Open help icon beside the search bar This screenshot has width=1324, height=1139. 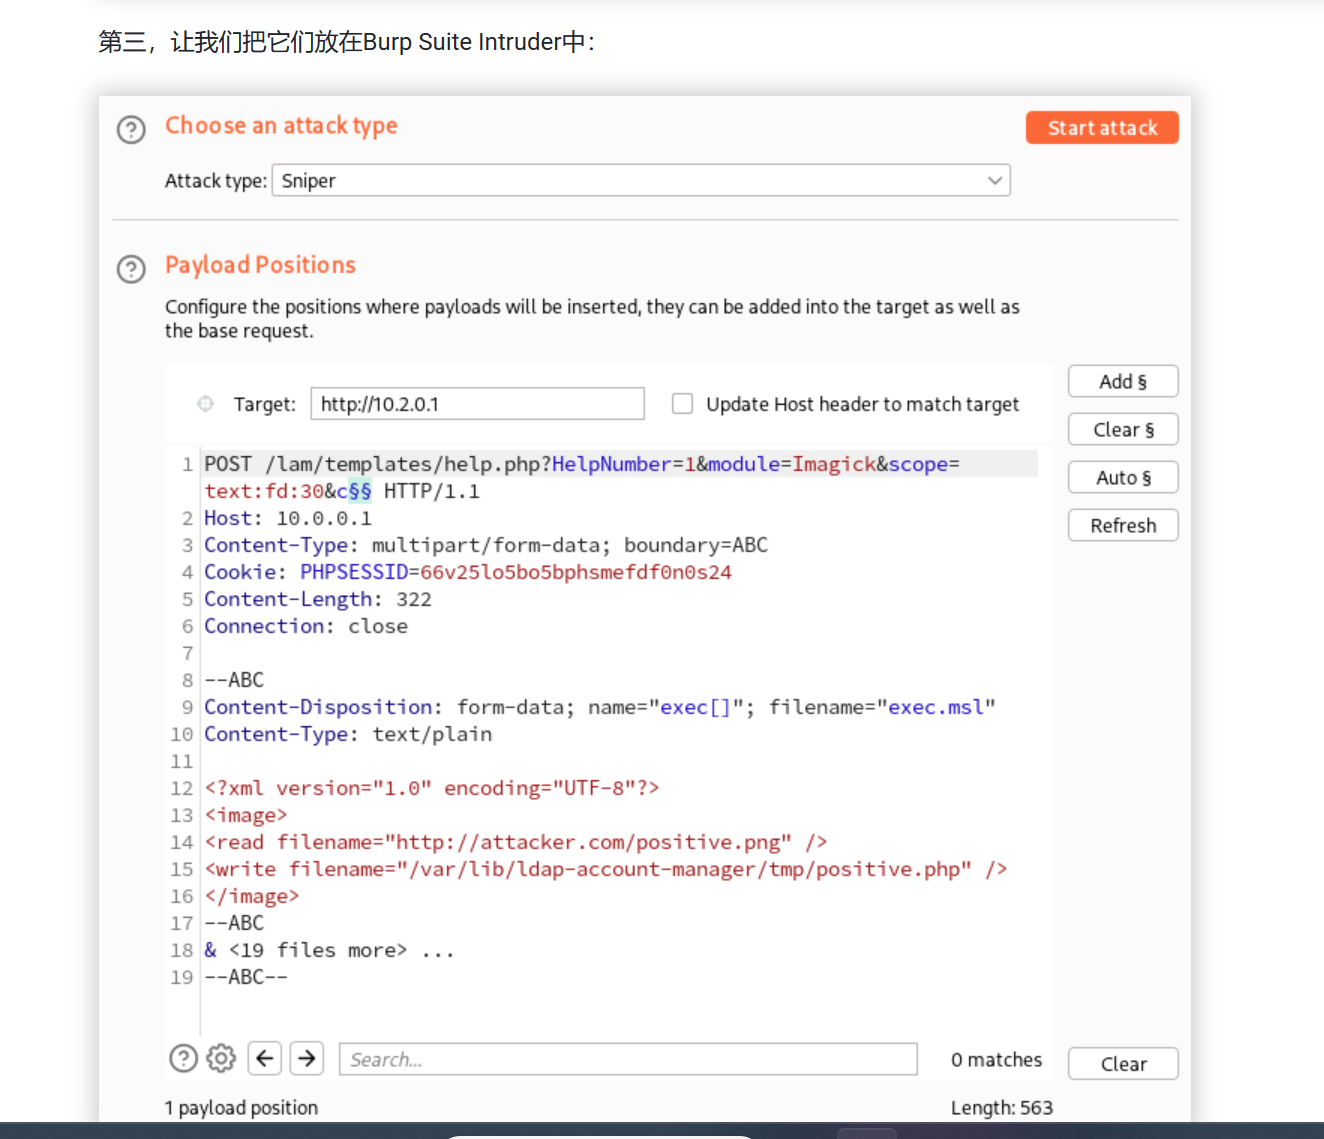click(x=183, y=1058)
